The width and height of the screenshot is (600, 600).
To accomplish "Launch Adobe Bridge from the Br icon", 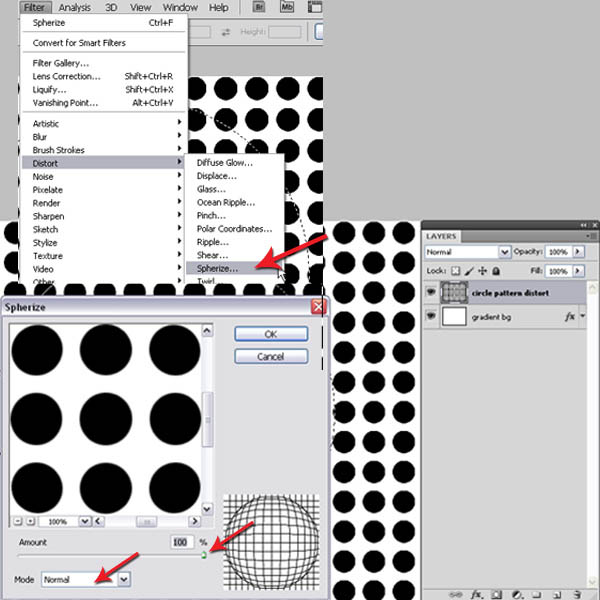I will point(260,7).
